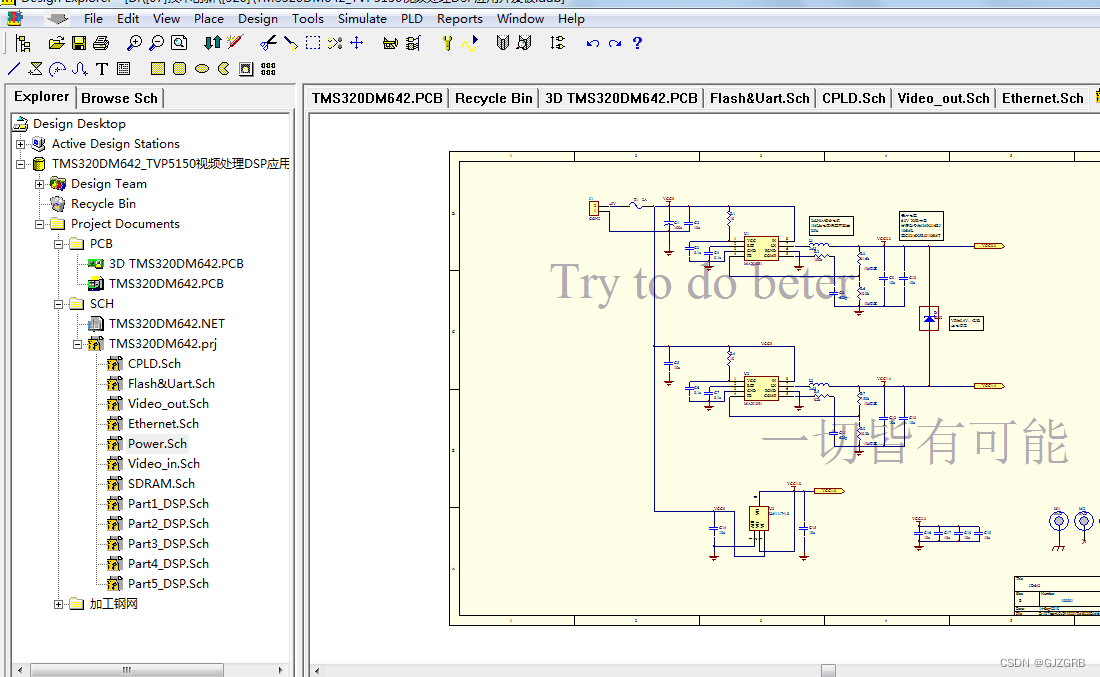Collapse the TMS320DM642.prj tree node
Screen dimensions: 1100x677
pyautogui.click(x=77, y=343)
